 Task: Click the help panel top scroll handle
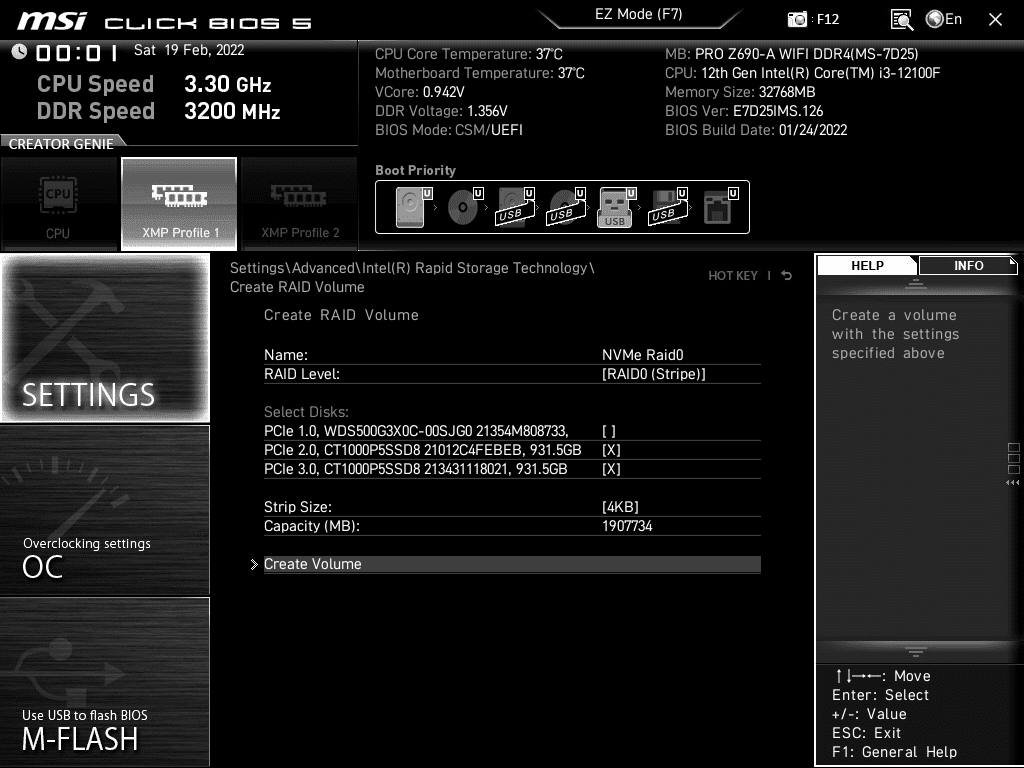(x=916, y=284)
